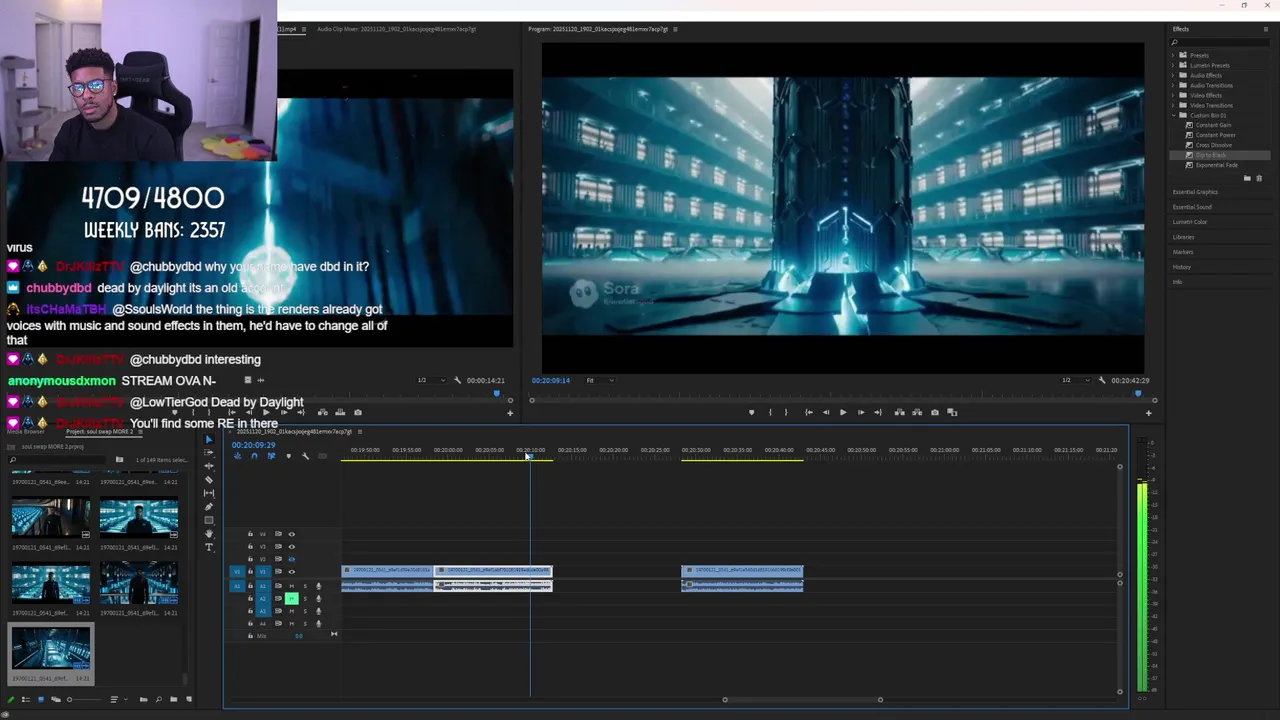Viewport: 1280px width, 720px height.
Task: Expand Lumetri Presets folder
Action: coord(1173,66)
